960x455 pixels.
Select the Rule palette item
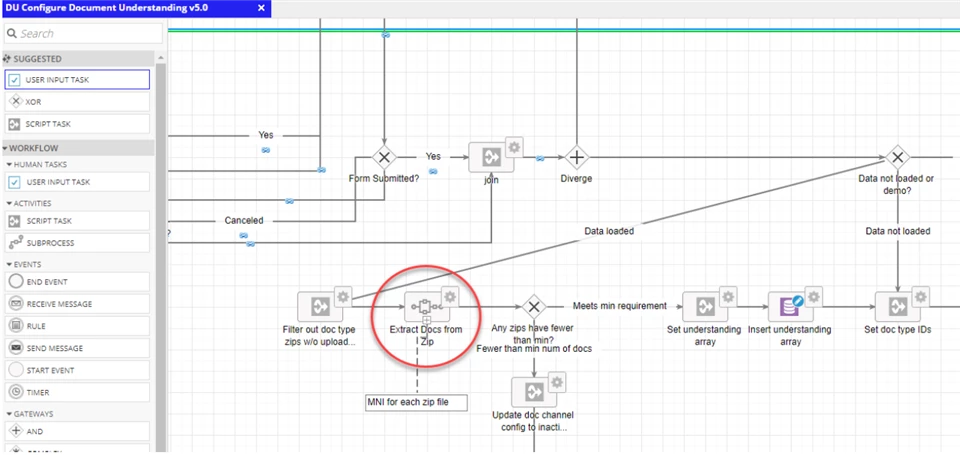click(x=77, y=326)
